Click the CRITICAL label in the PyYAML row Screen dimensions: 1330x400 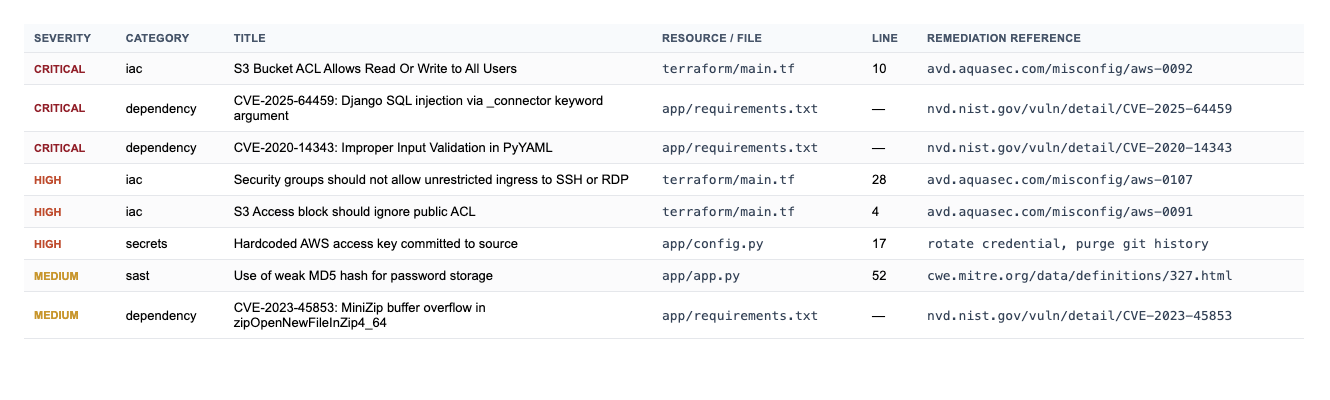point(59,148)
